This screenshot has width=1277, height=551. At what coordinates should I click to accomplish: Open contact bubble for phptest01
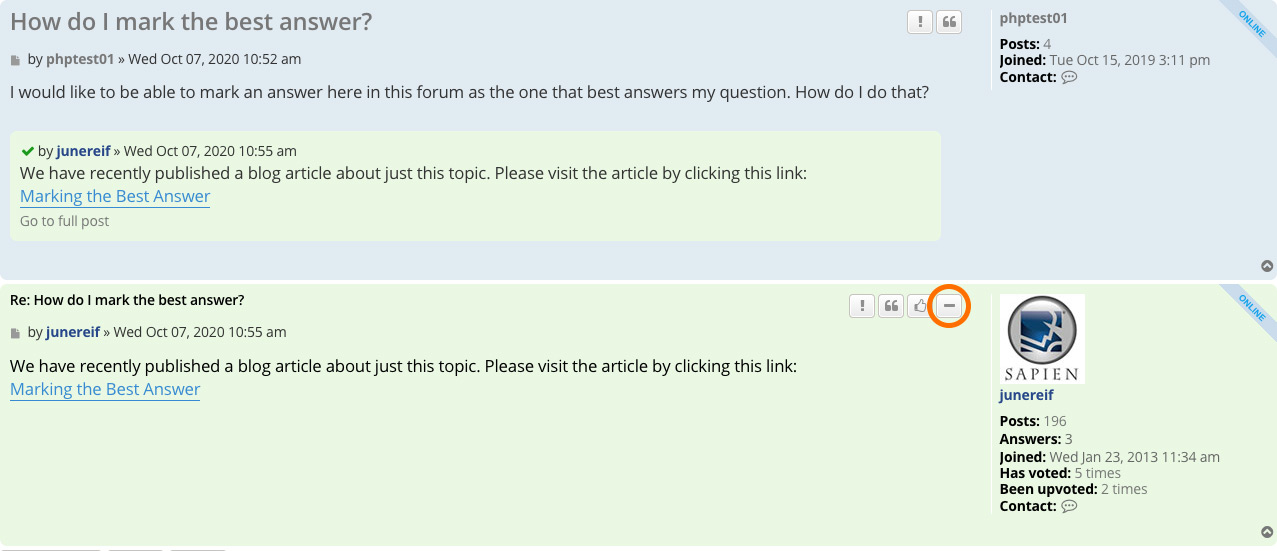(x=1069, y=77)
